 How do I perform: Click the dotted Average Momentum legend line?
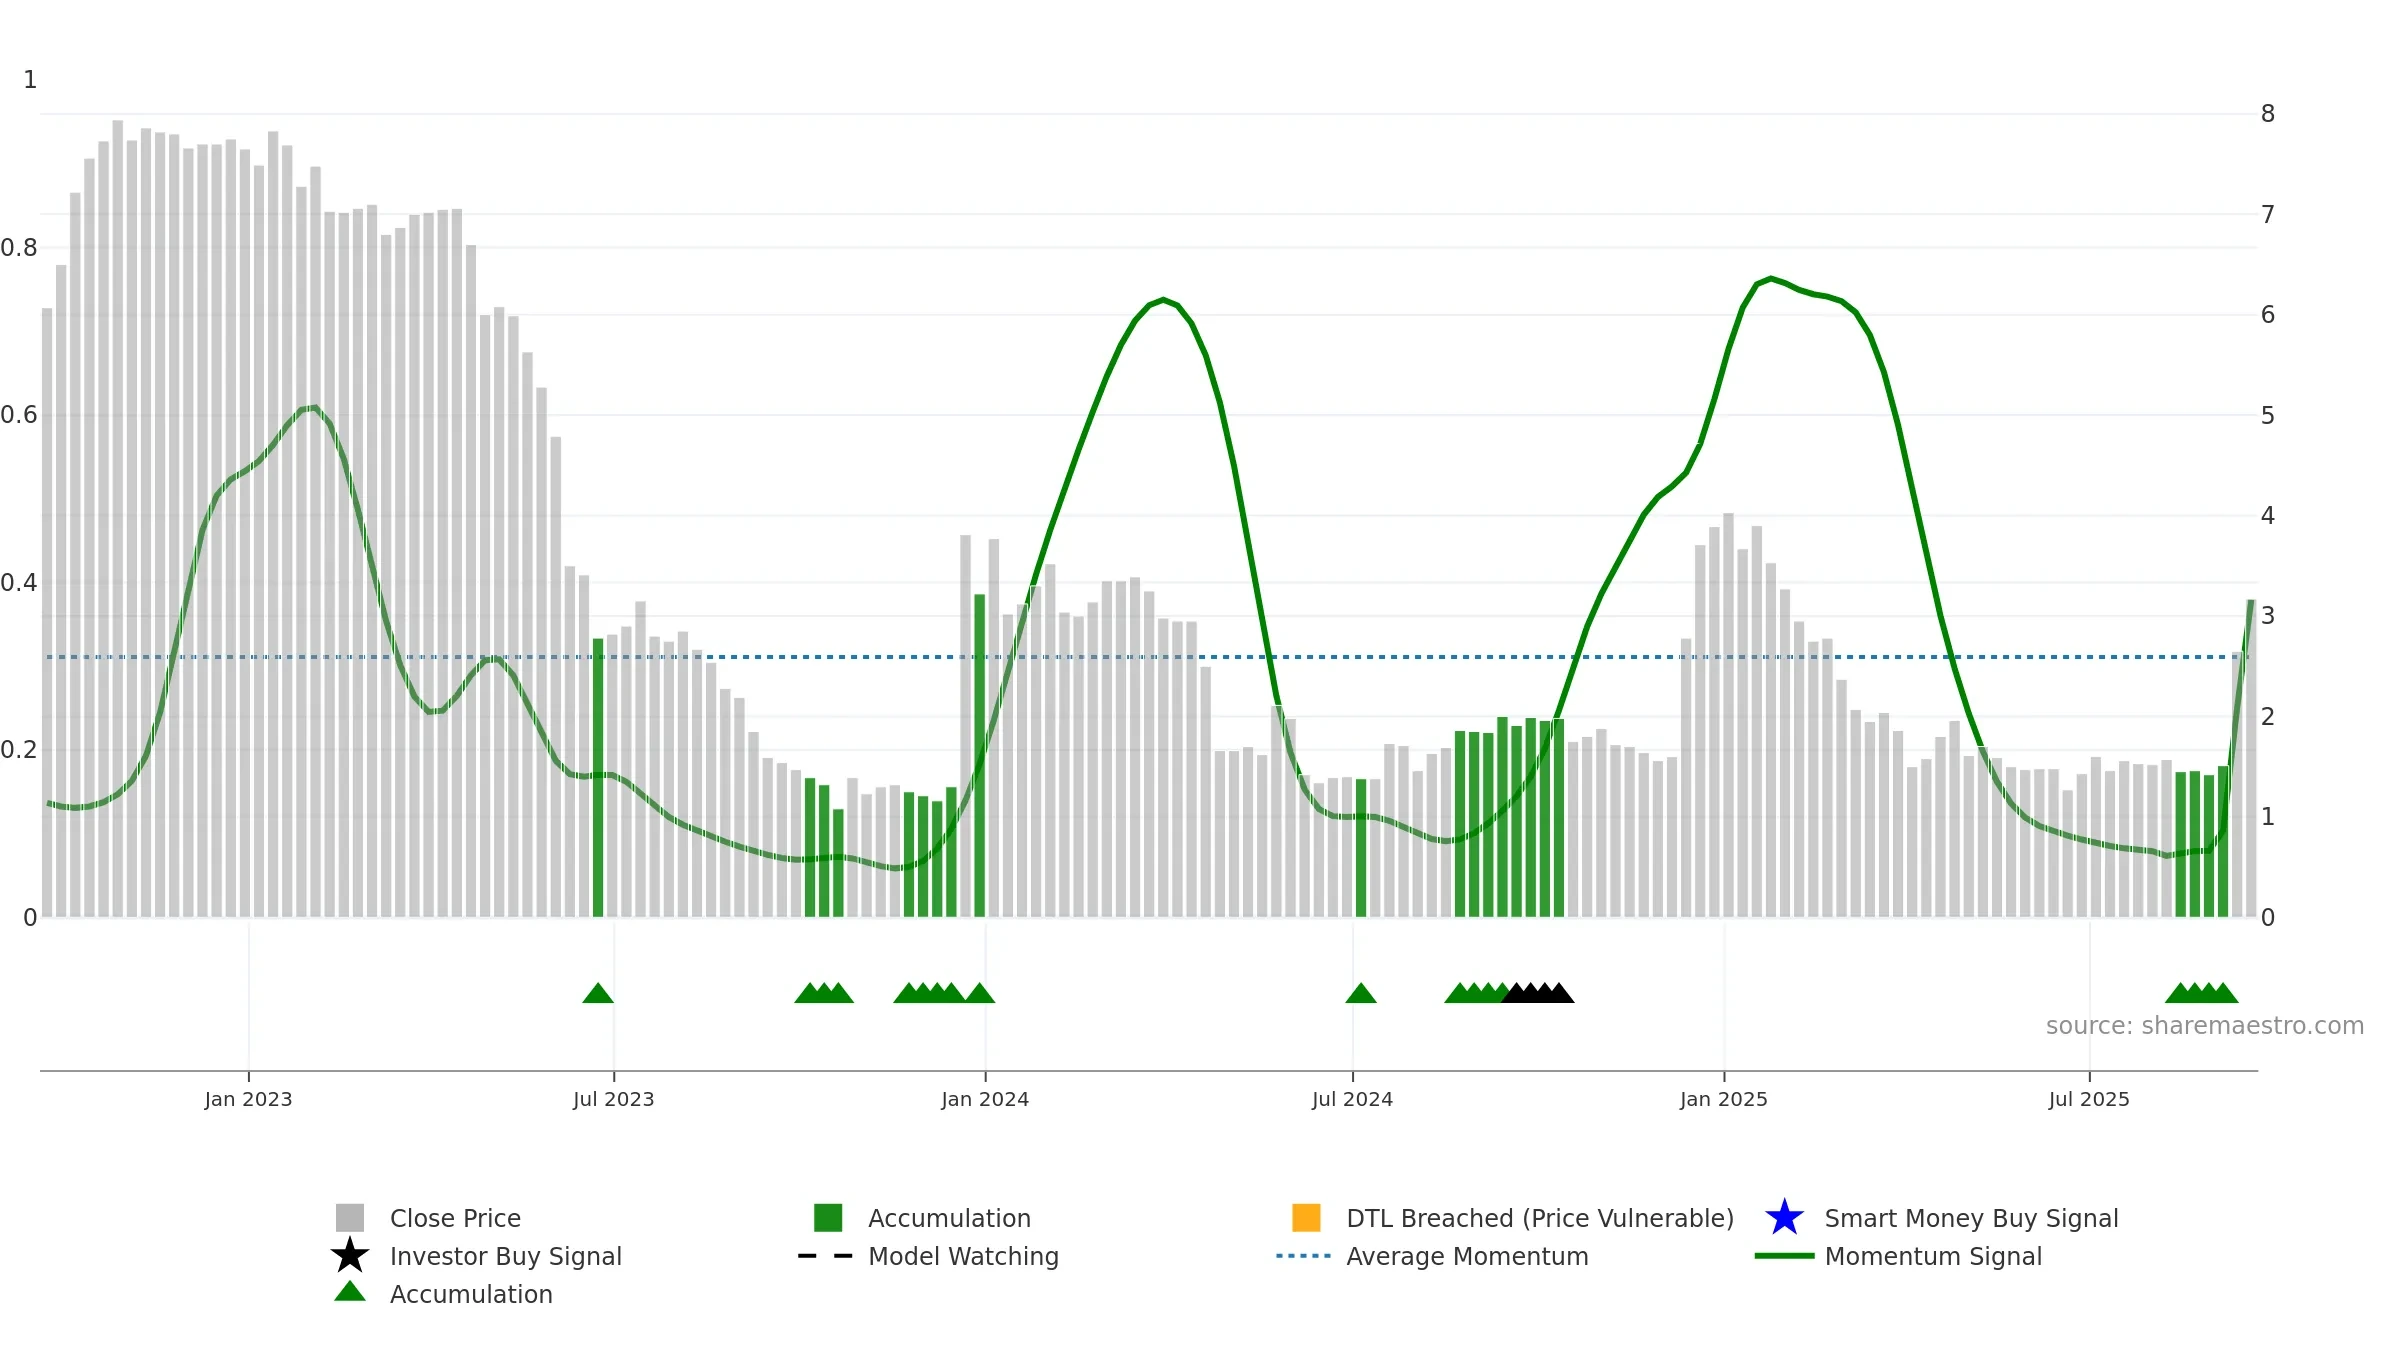tap(1304, 1256)
